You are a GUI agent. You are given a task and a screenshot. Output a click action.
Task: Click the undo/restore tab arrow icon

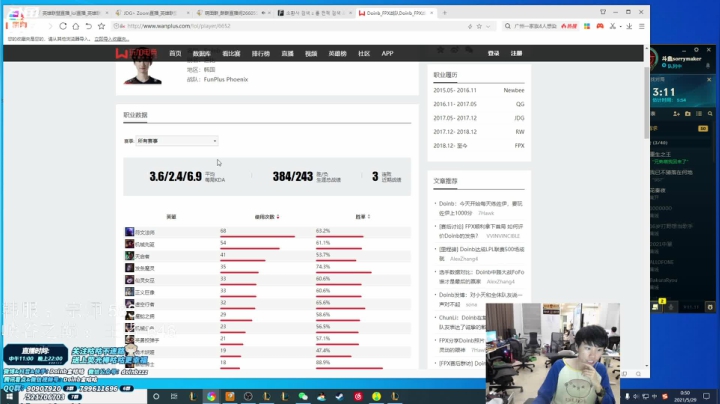89,26
